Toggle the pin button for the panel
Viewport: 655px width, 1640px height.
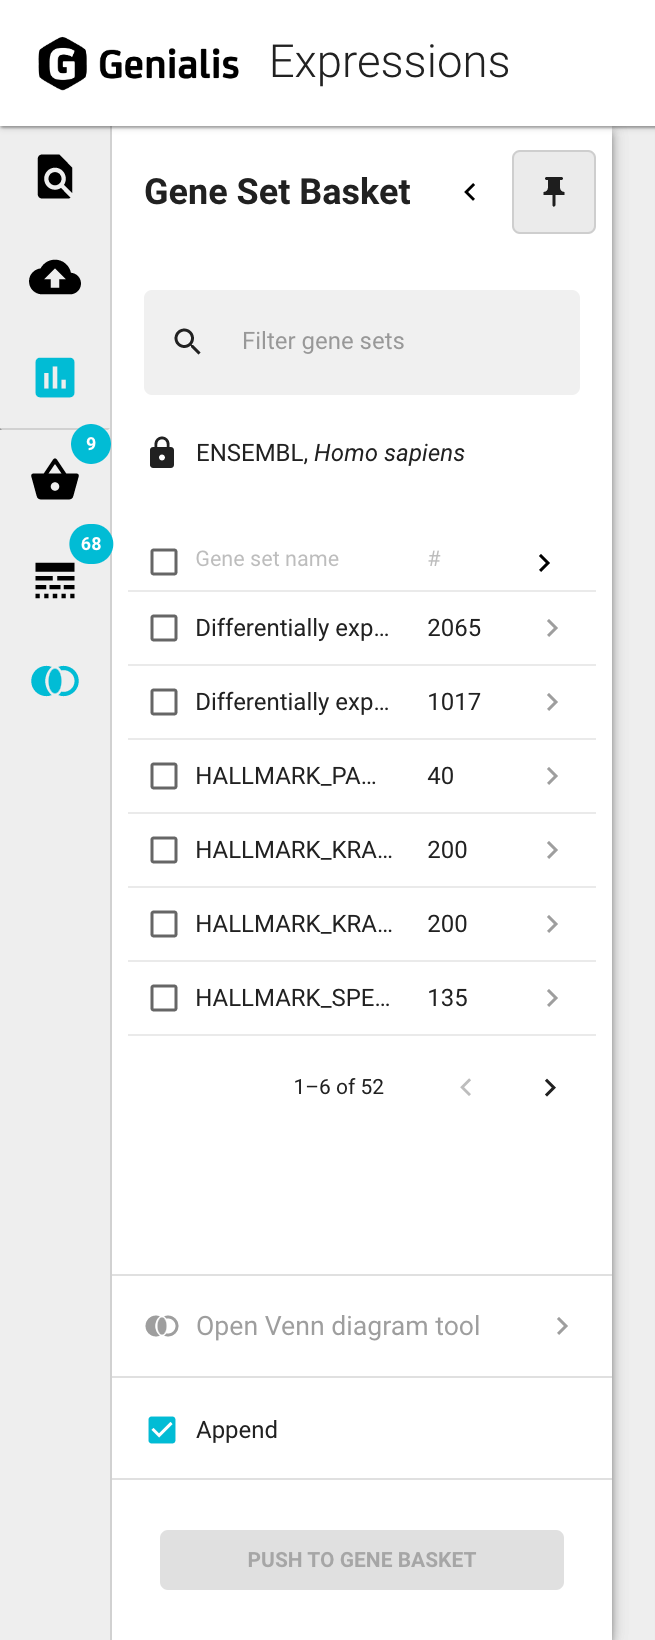554,192
